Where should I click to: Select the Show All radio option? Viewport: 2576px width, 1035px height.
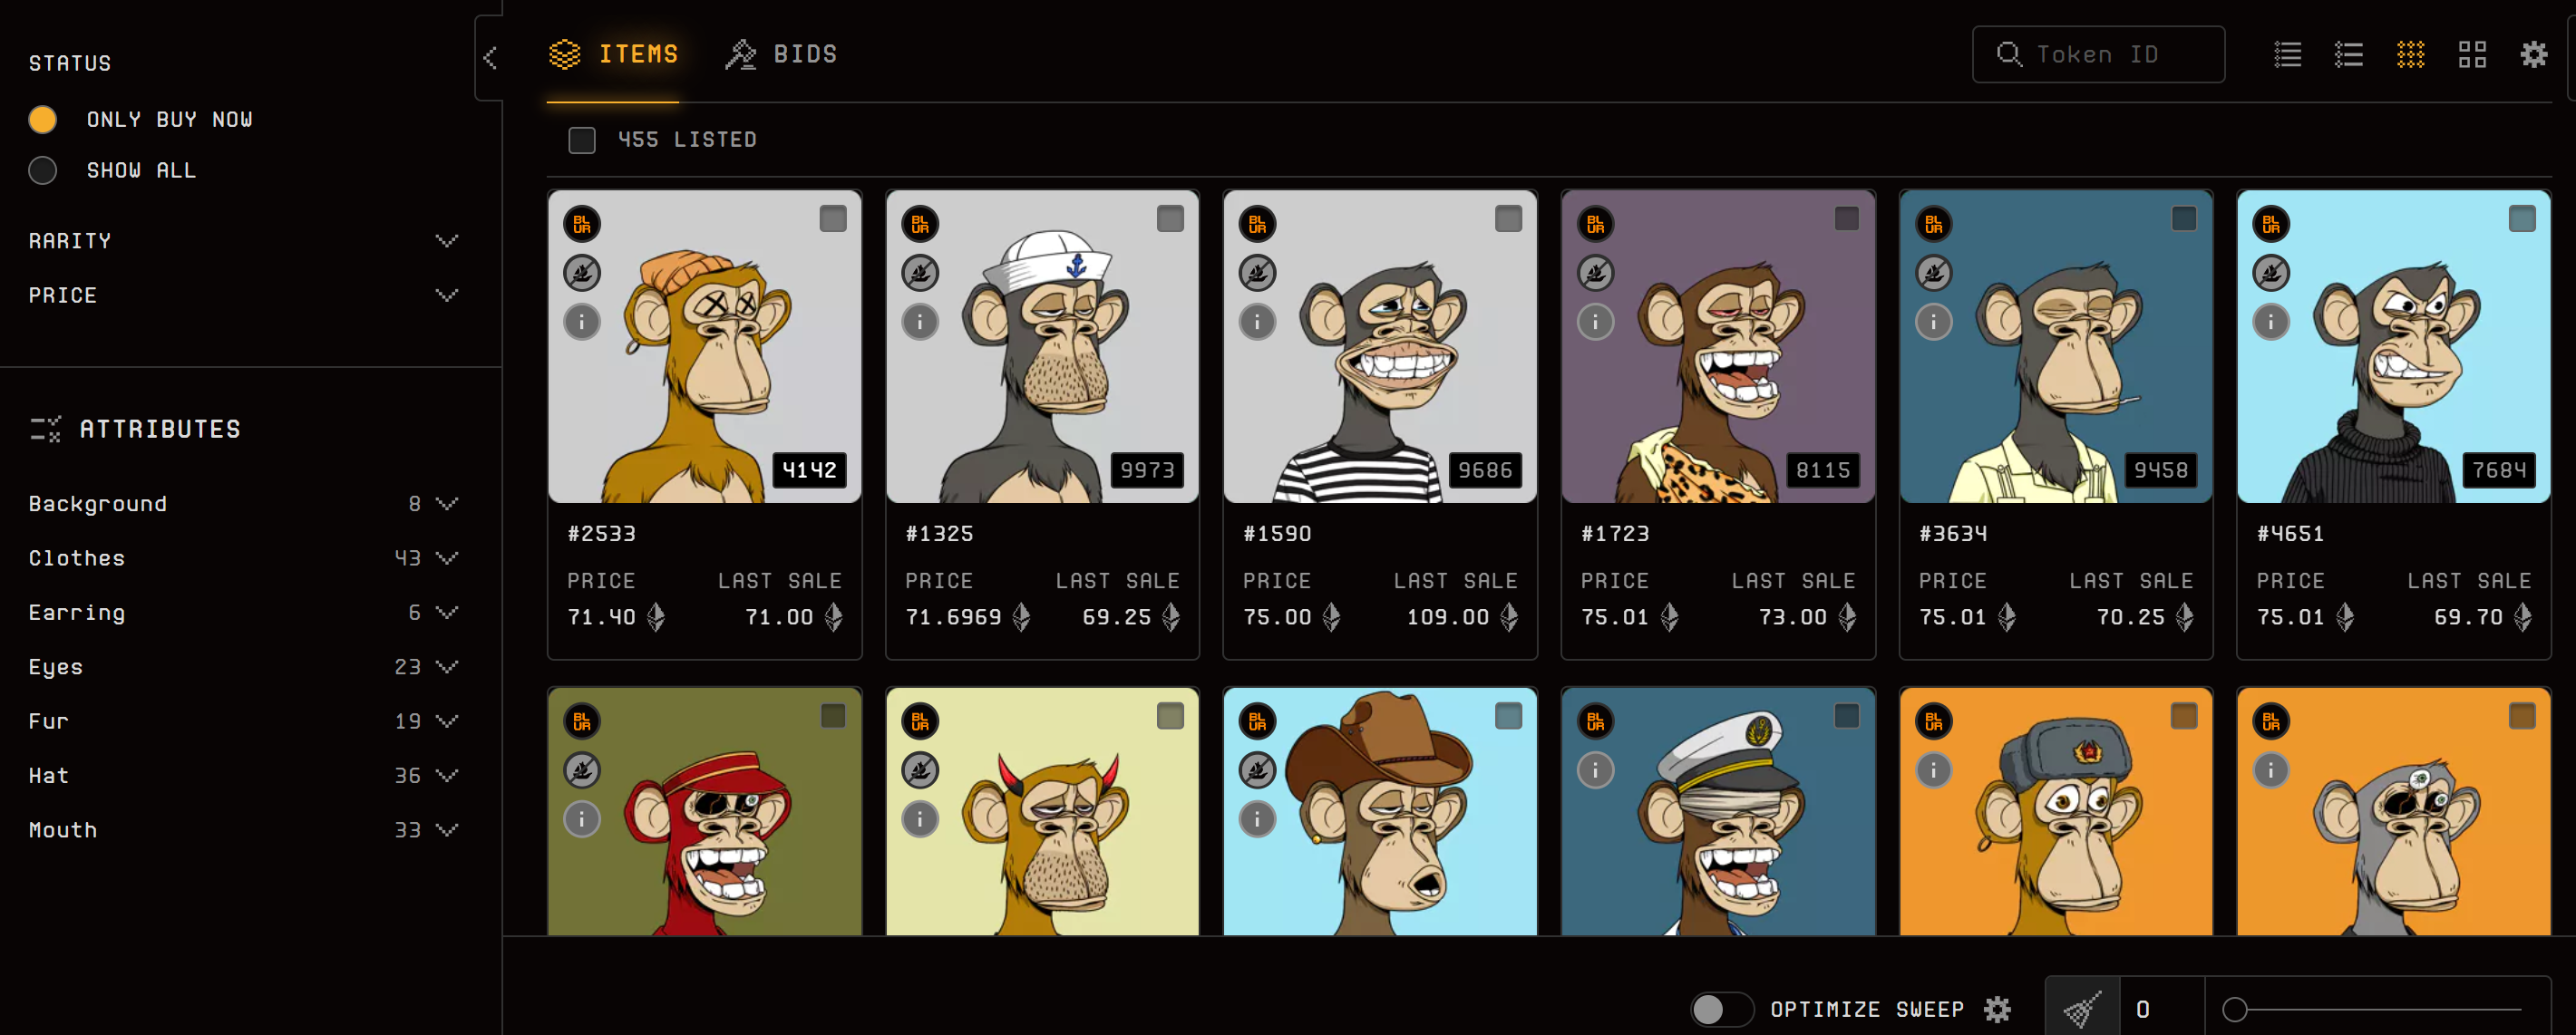[x=43, y=170]
